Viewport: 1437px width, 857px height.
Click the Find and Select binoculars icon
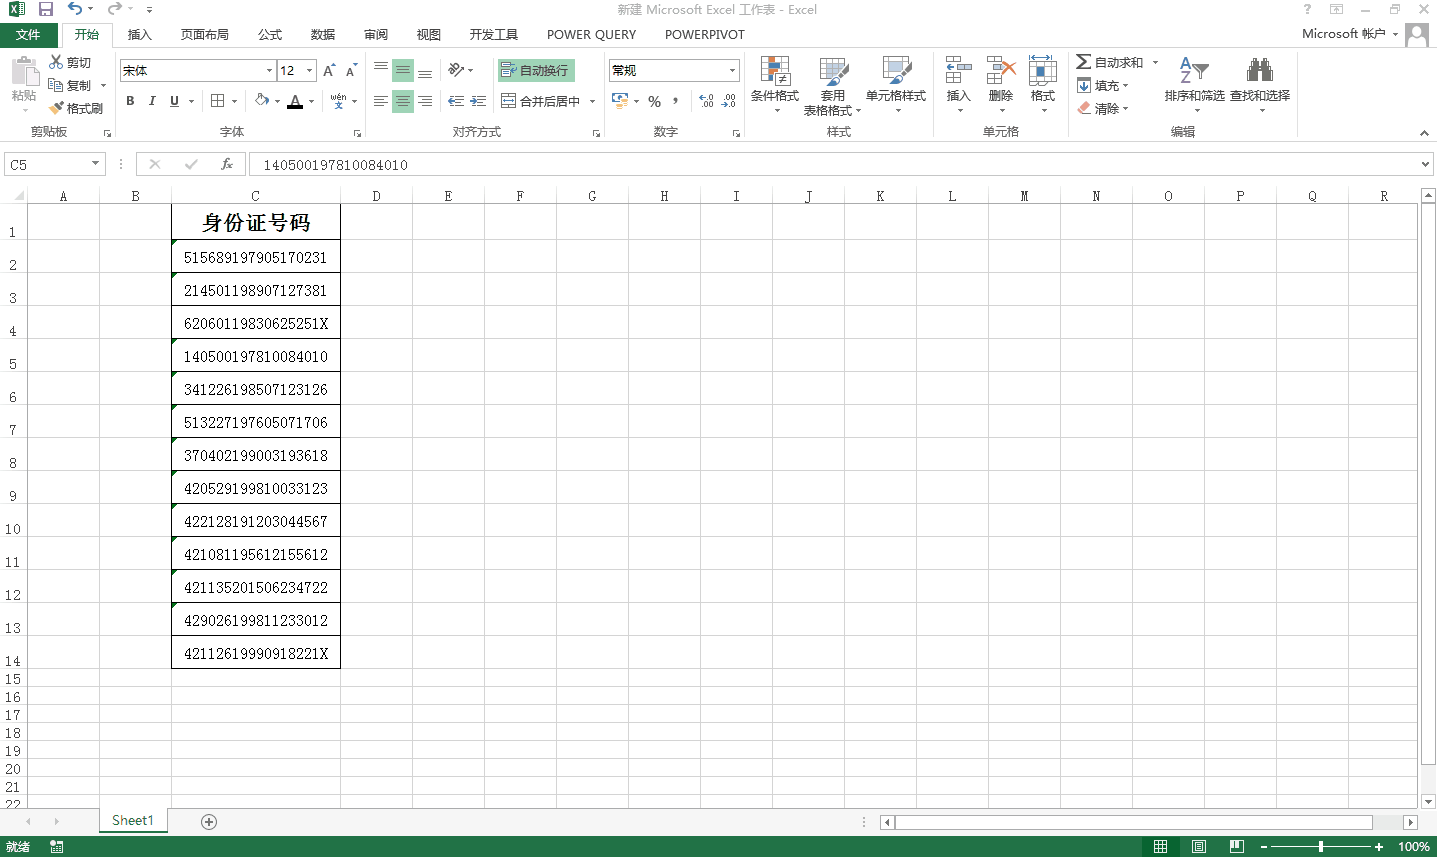click(x=1259, y=72)
